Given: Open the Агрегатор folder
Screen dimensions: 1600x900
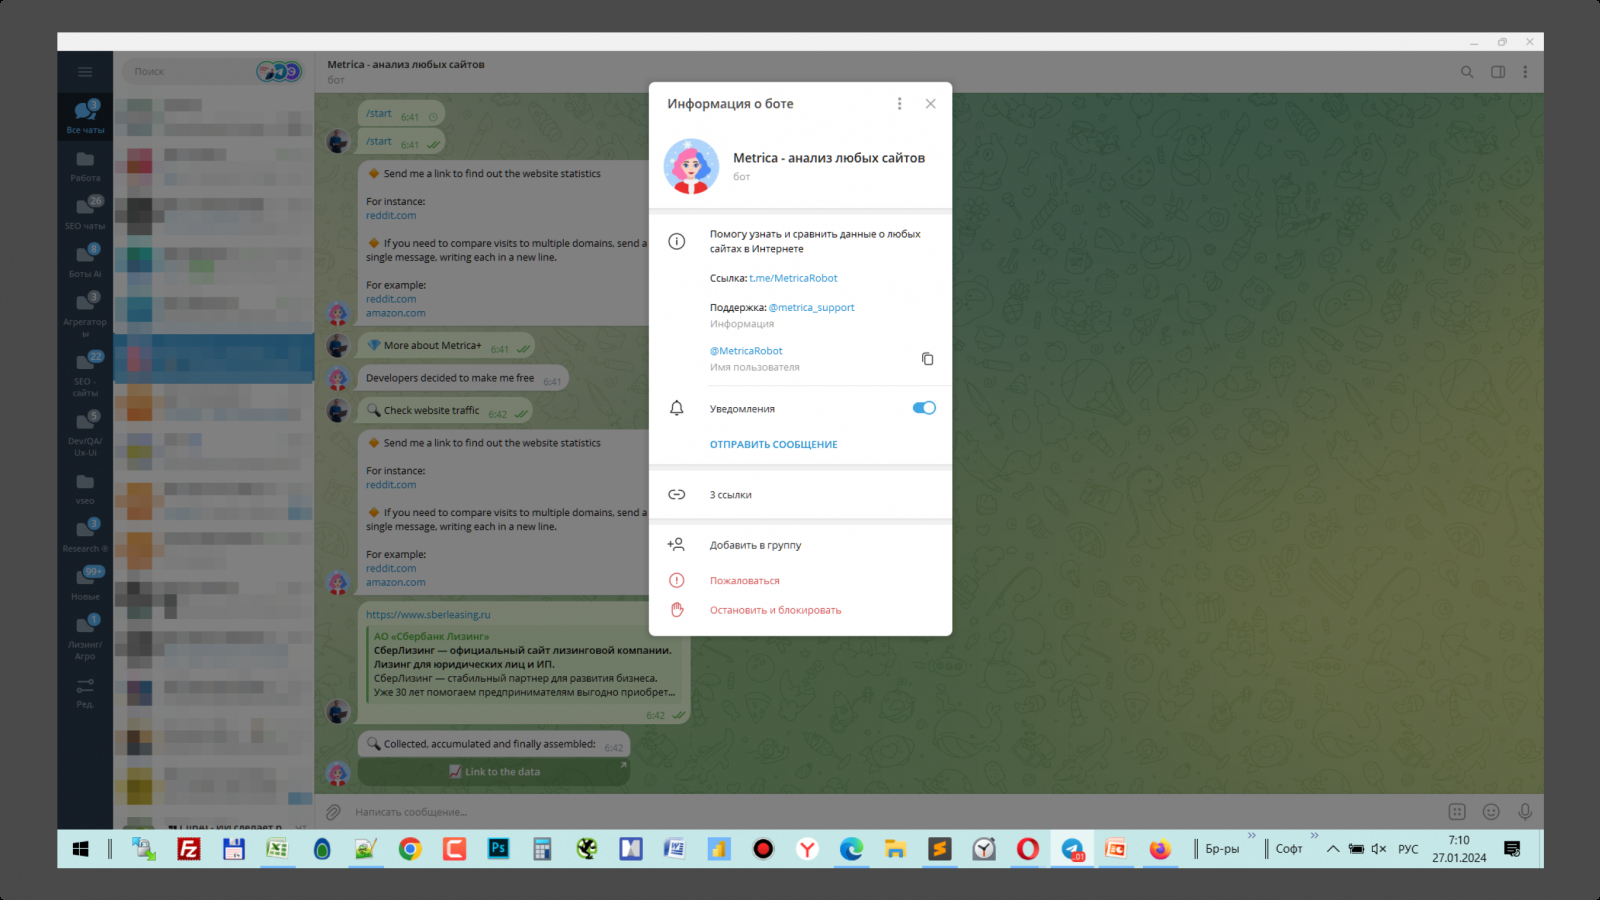Looking at the screenshot, I should (85, 312).
